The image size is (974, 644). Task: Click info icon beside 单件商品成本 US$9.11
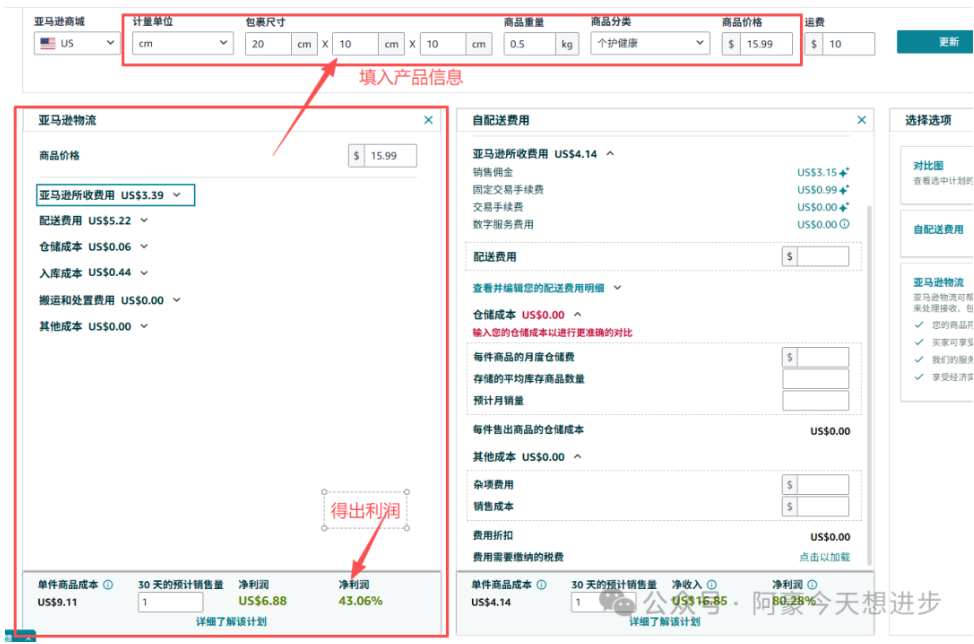click(x=108, y=584)
